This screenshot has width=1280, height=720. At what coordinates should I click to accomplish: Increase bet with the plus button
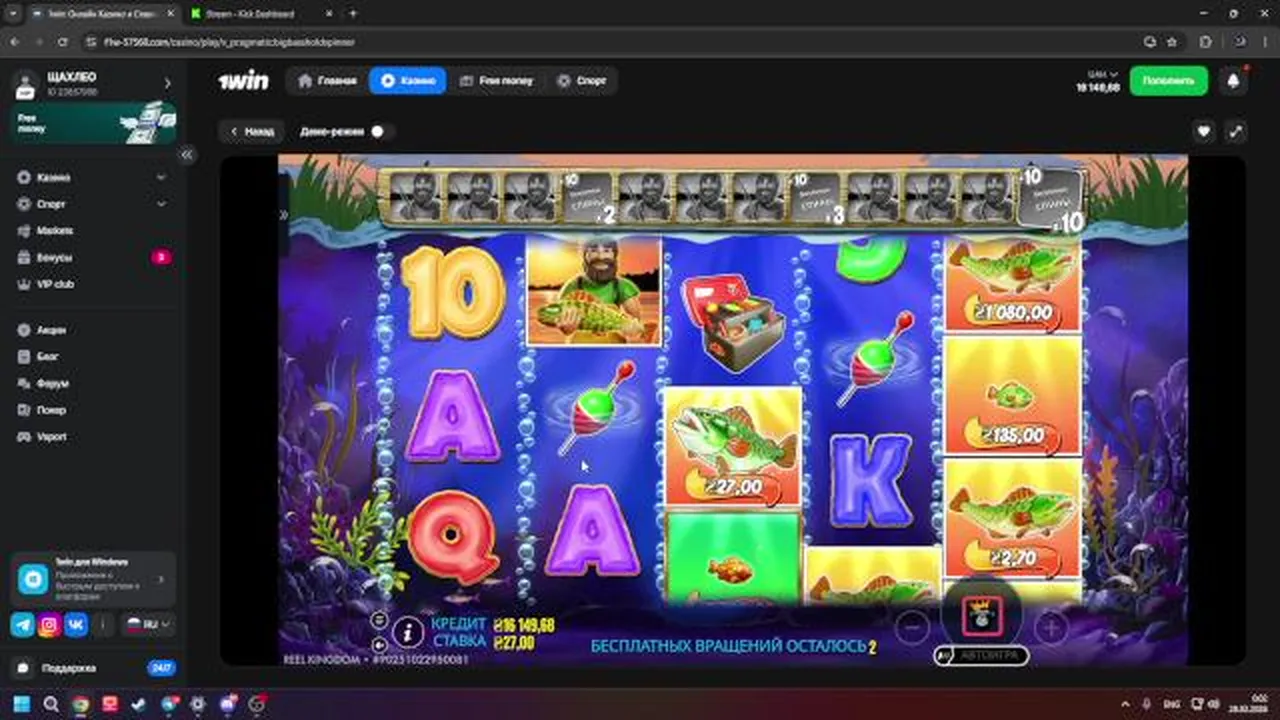(x=1050, y=627)
